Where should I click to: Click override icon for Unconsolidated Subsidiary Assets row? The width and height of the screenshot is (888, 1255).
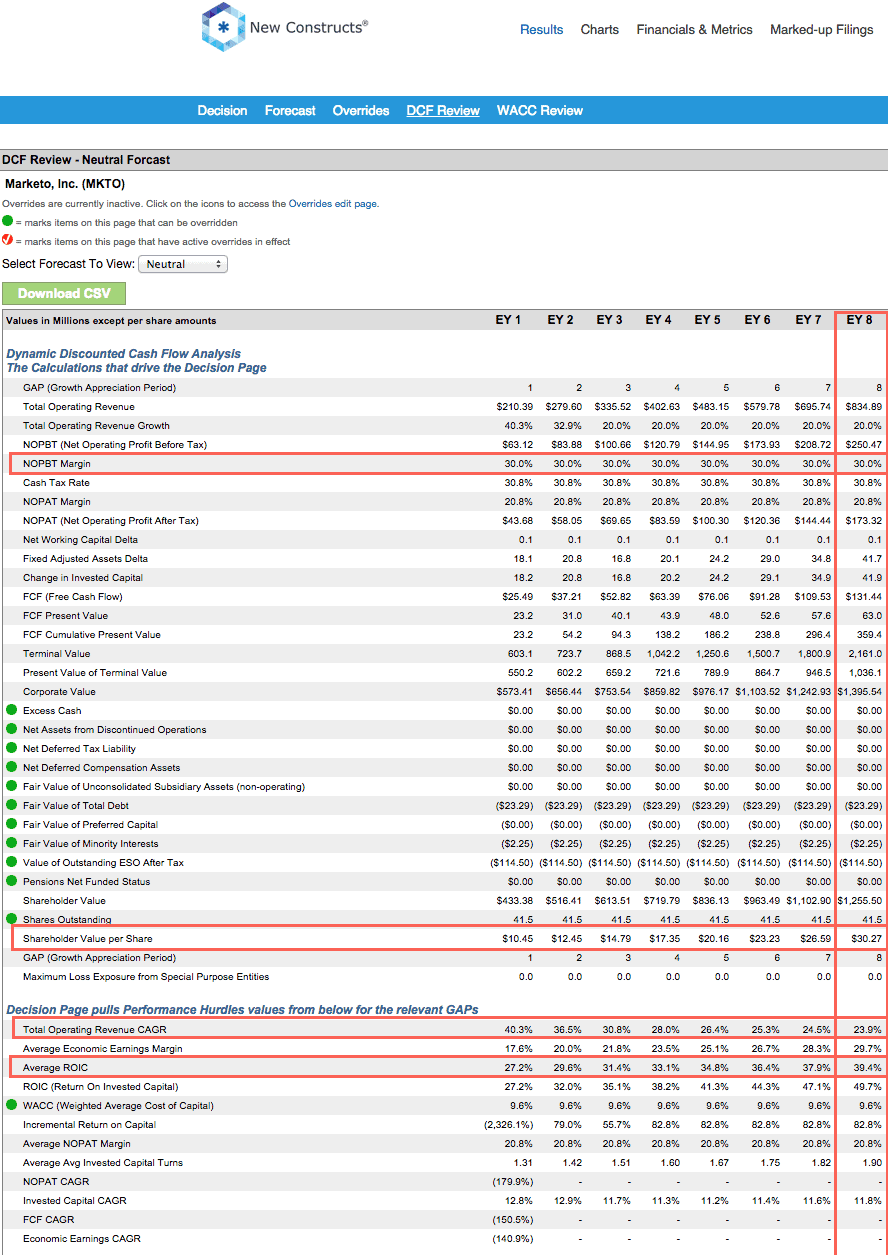[11, 787]
